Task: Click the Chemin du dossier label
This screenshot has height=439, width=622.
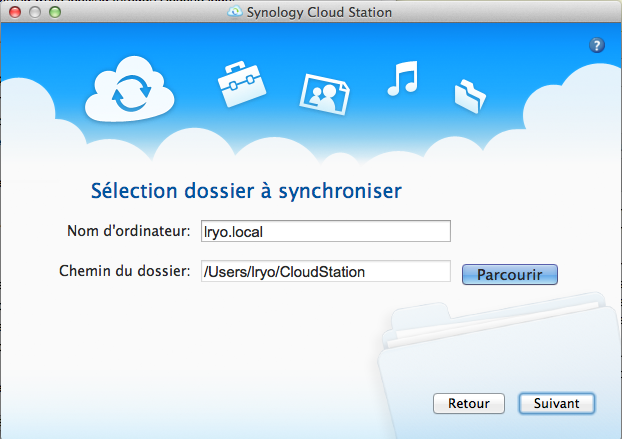Action: click(125, 271)
